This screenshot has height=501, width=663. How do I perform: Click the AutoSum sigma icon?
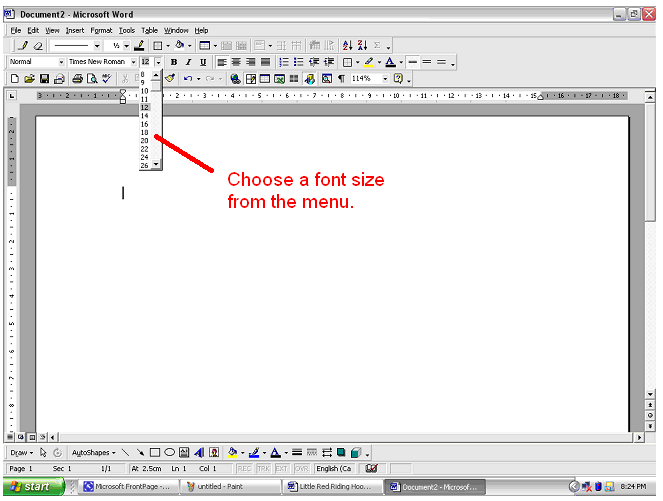[x=377, y=45]
